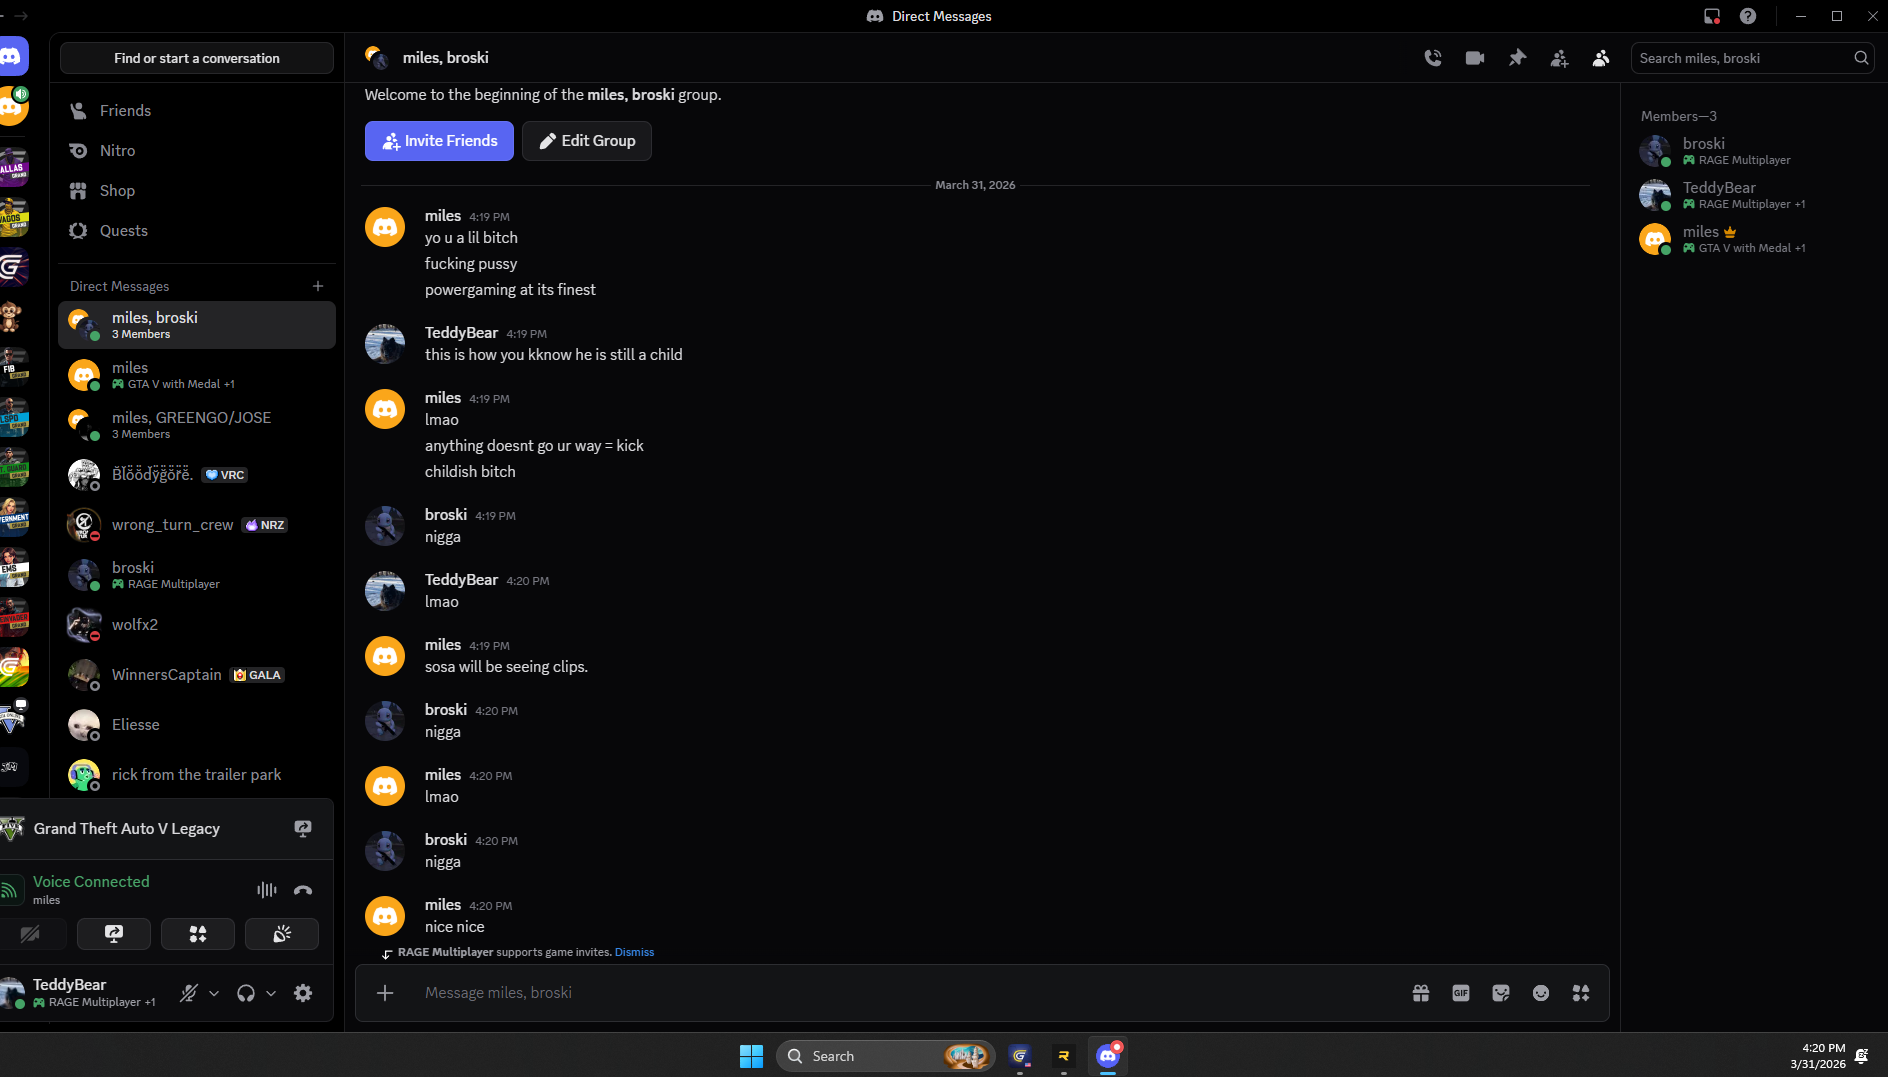Click the Invite Friends button
Viewport: 1888px width, 1077px height.
pyautogui.click(x=439, y=141)
